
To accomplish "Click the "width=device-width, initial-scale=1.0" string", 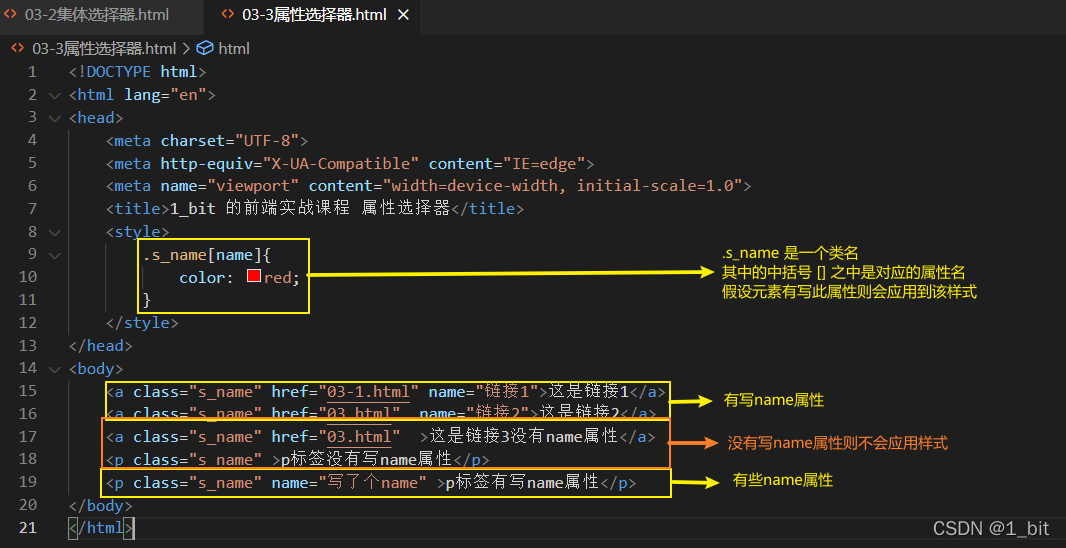I will (x=563, y=186).
